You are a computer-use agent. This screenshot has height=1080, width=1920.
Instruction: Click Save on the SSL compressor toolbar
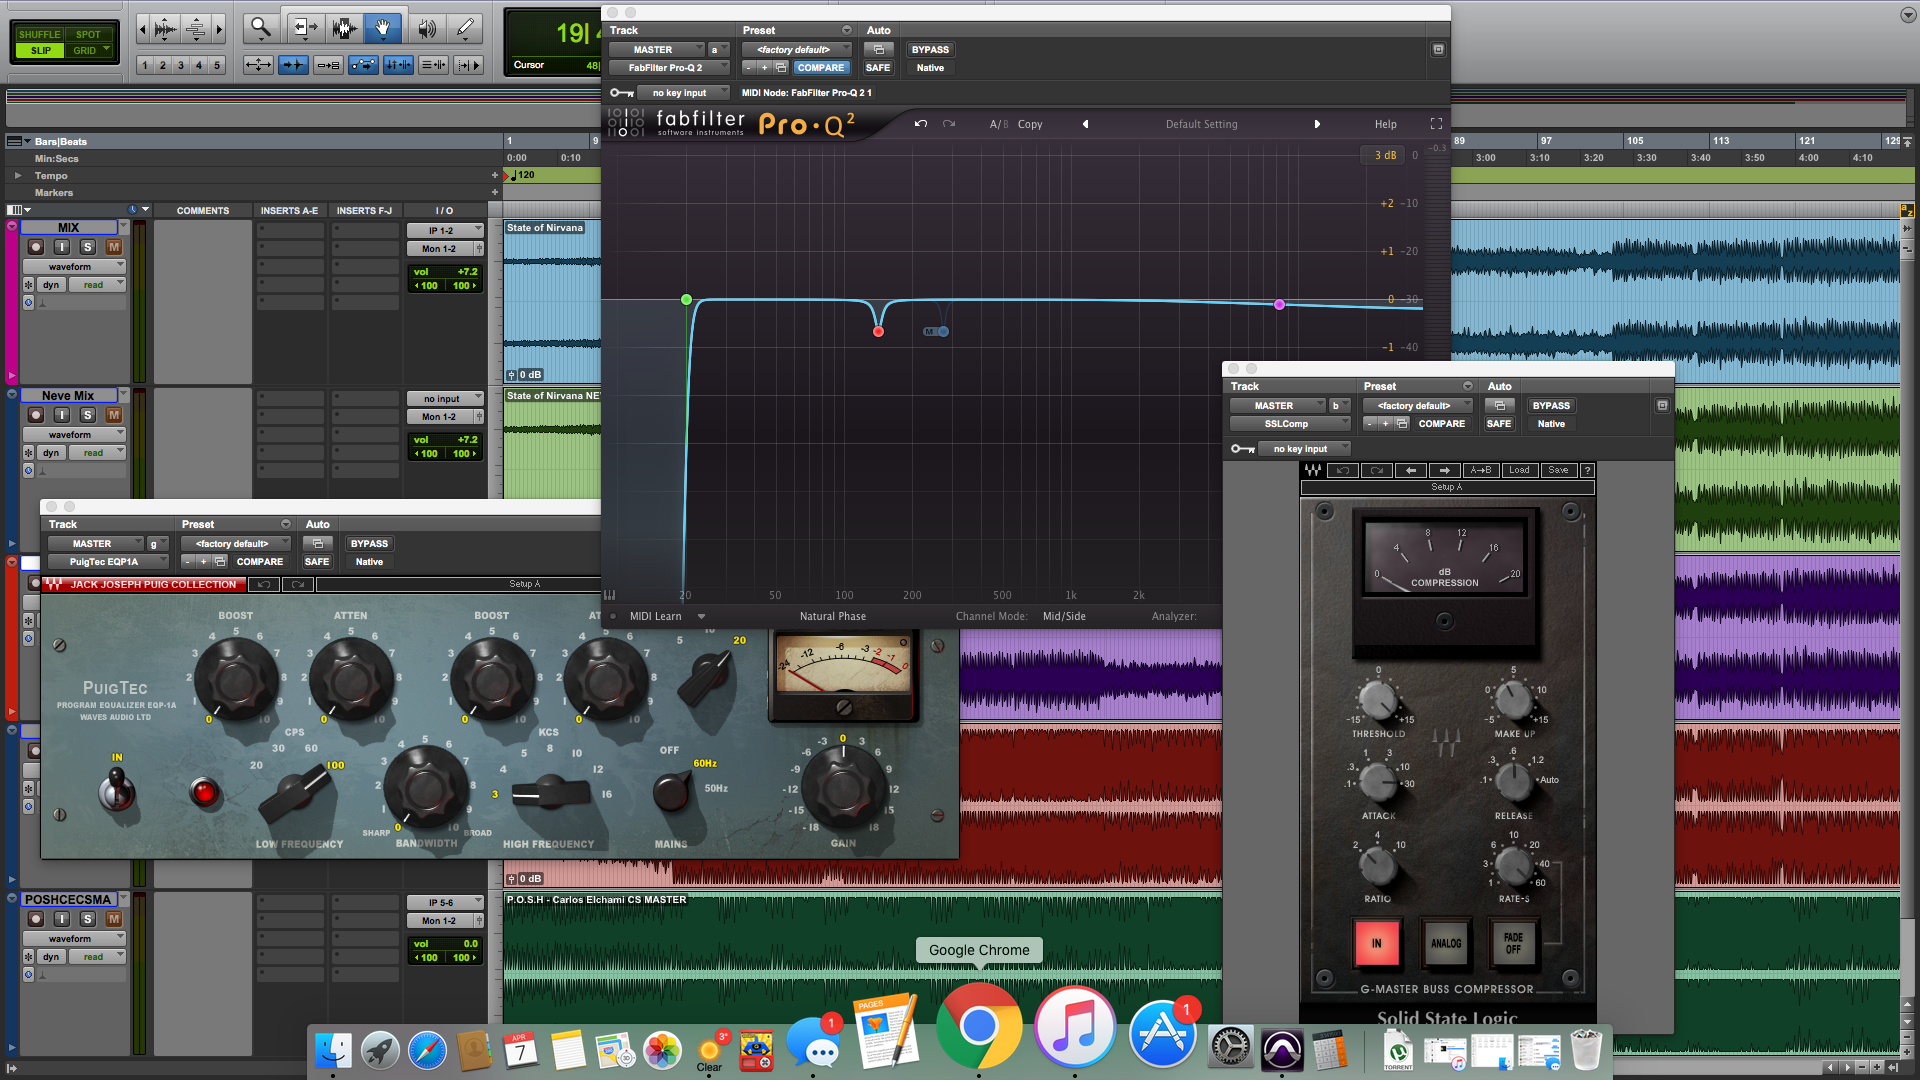pyautogui.click(x=1558, y=470)
